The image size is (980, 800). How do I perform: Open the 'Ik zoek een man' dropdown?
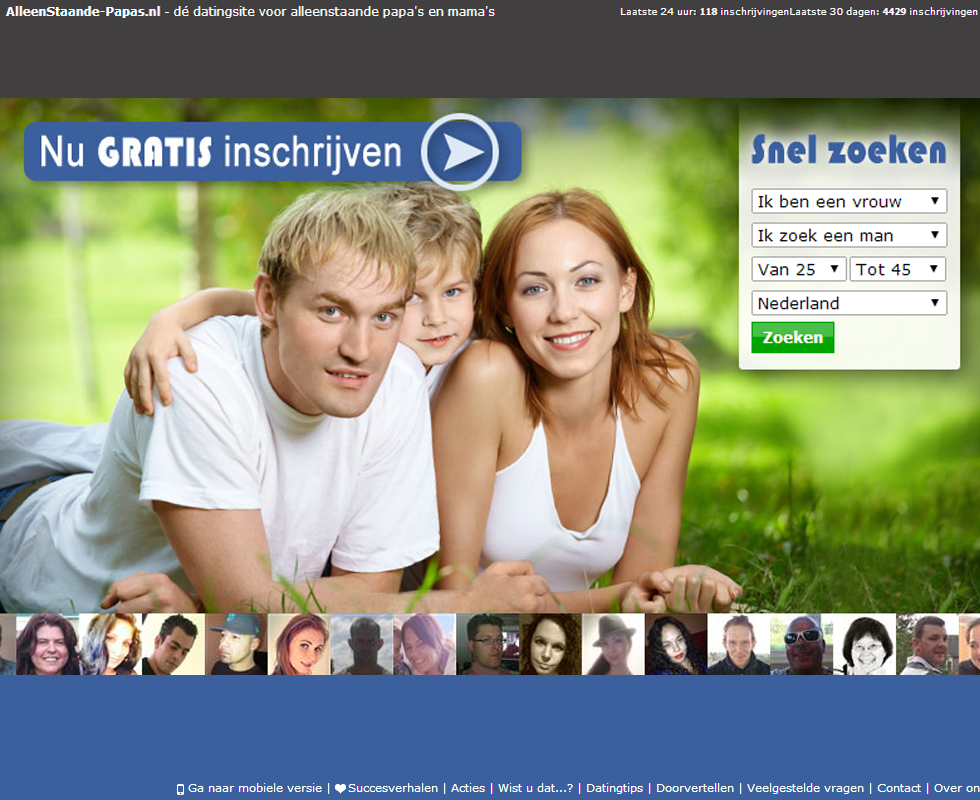point(849,235)
